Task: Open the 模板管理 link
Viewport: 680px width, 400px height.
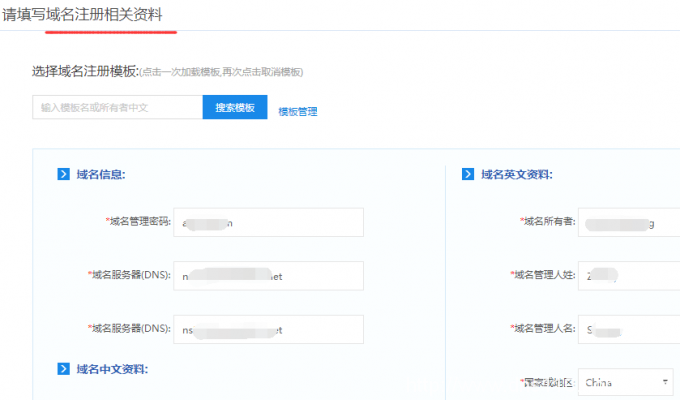Action: point(297,112)
